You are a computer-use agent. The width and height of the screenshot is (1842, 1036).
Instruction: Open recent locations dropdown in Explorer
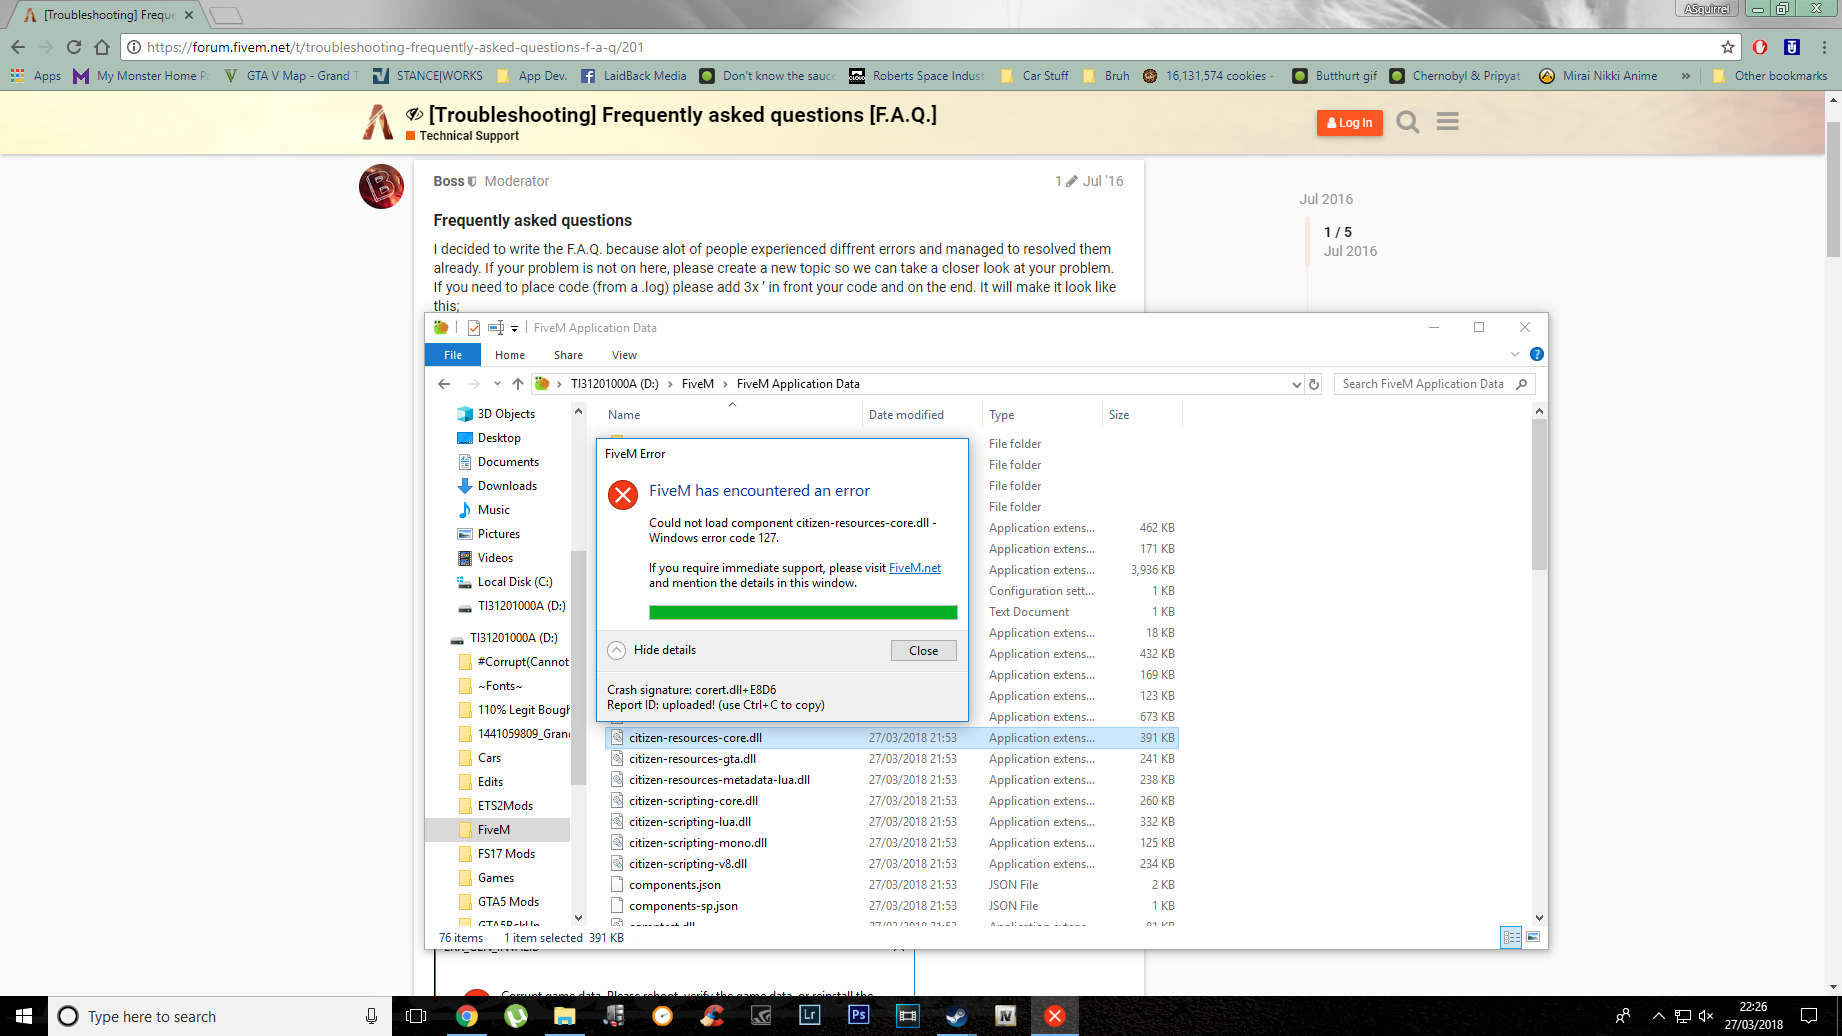[x=497, y=384]
